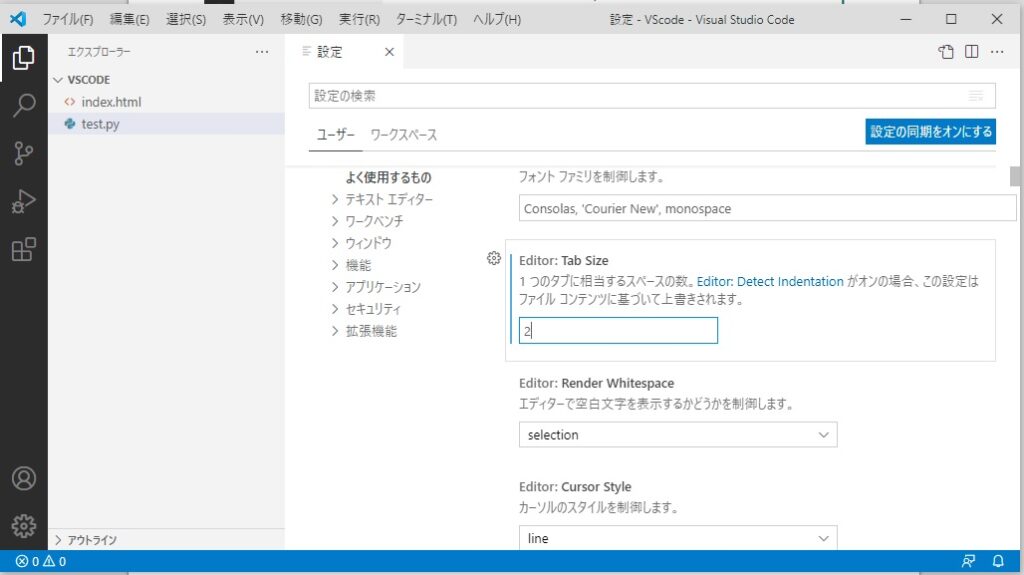
Task: Click the 設定の検索 search box
Action: point(652,96)
